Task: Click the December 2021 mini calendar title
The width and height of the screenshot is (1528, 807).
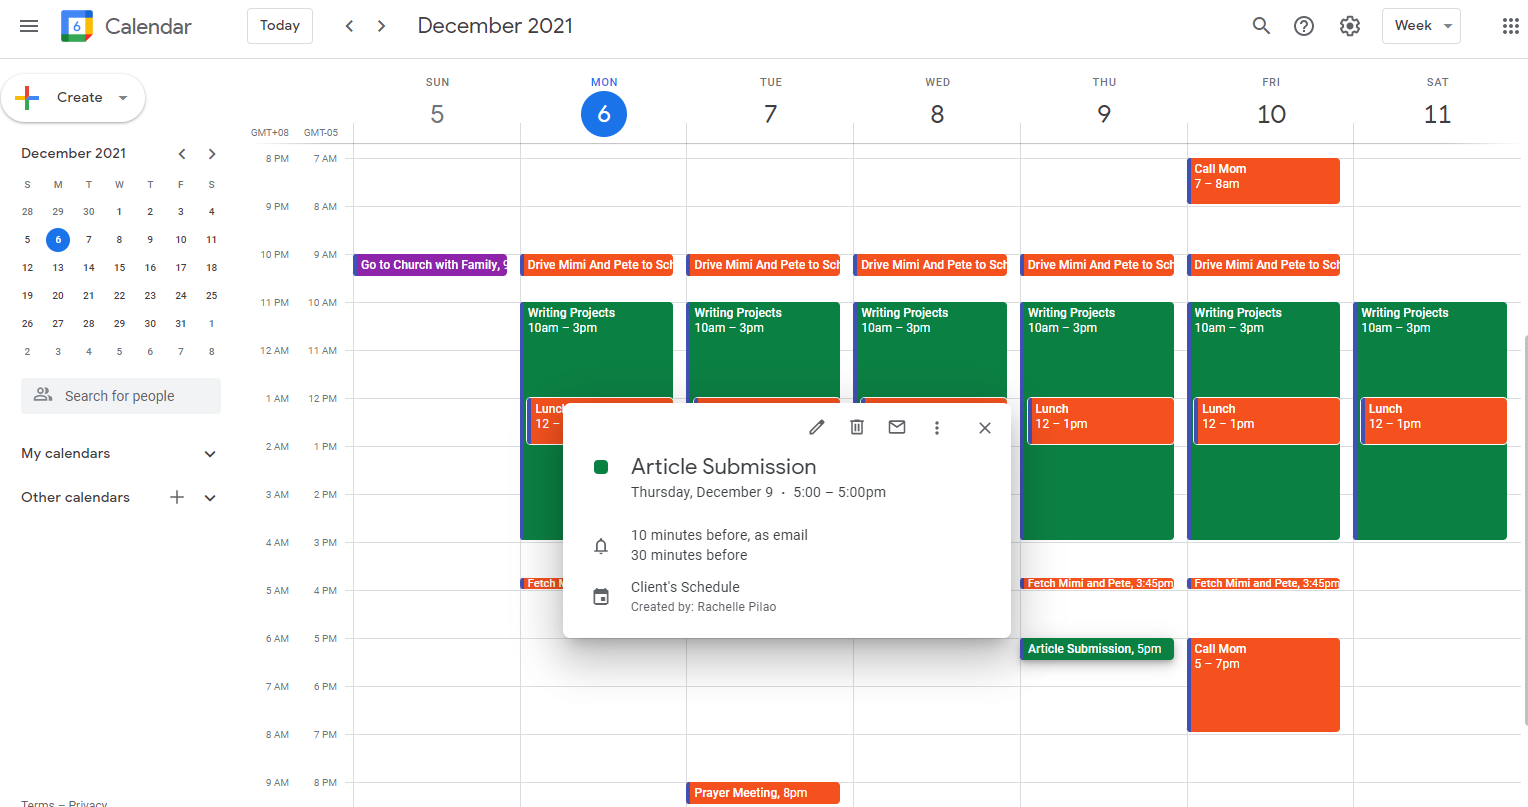Action: click(x=74, y=153)
